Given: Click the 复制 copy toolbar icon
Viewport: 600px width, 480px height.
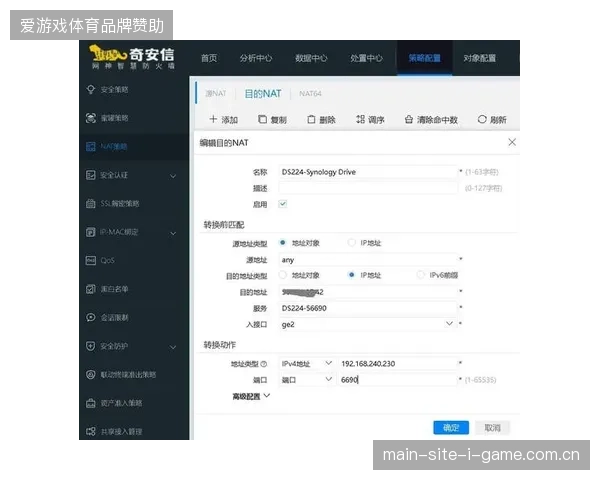Looking at the screenshot, I should tap(262, 119).
